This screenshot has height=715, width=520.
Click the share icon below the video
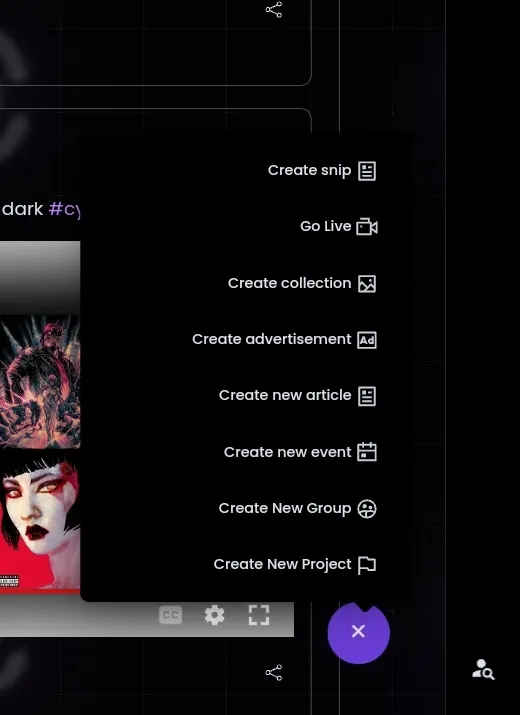click(274, 673)
